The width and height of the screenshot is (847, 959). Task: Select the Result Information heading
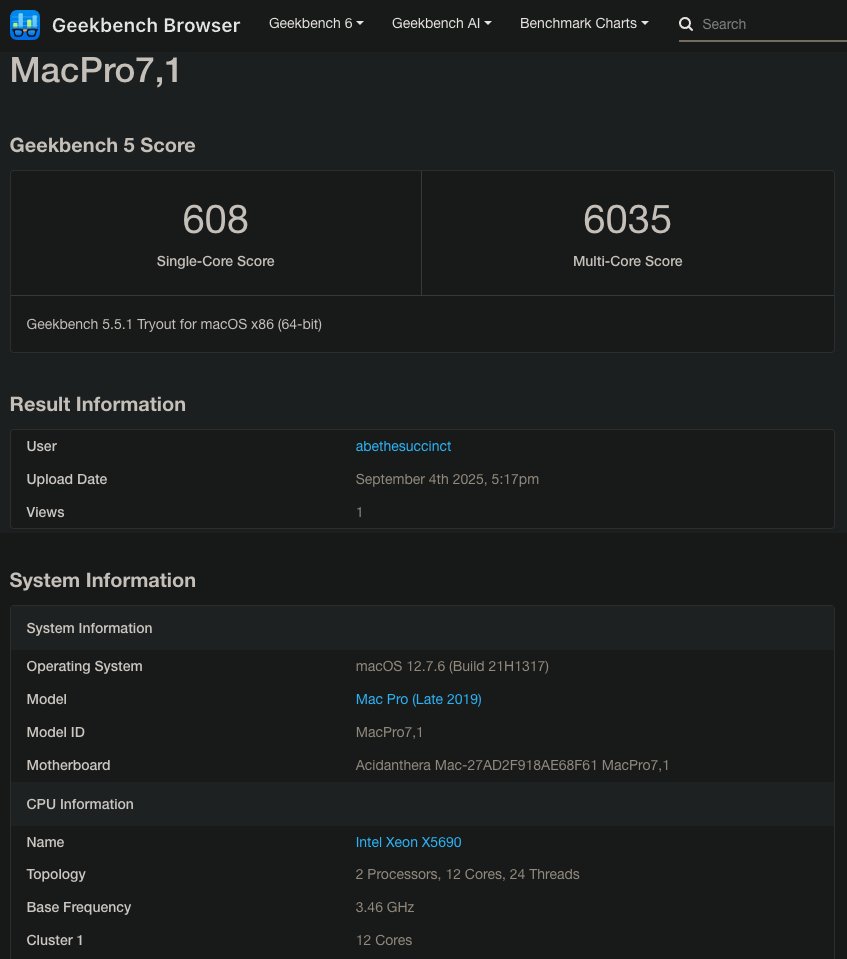tap(97, 404)
